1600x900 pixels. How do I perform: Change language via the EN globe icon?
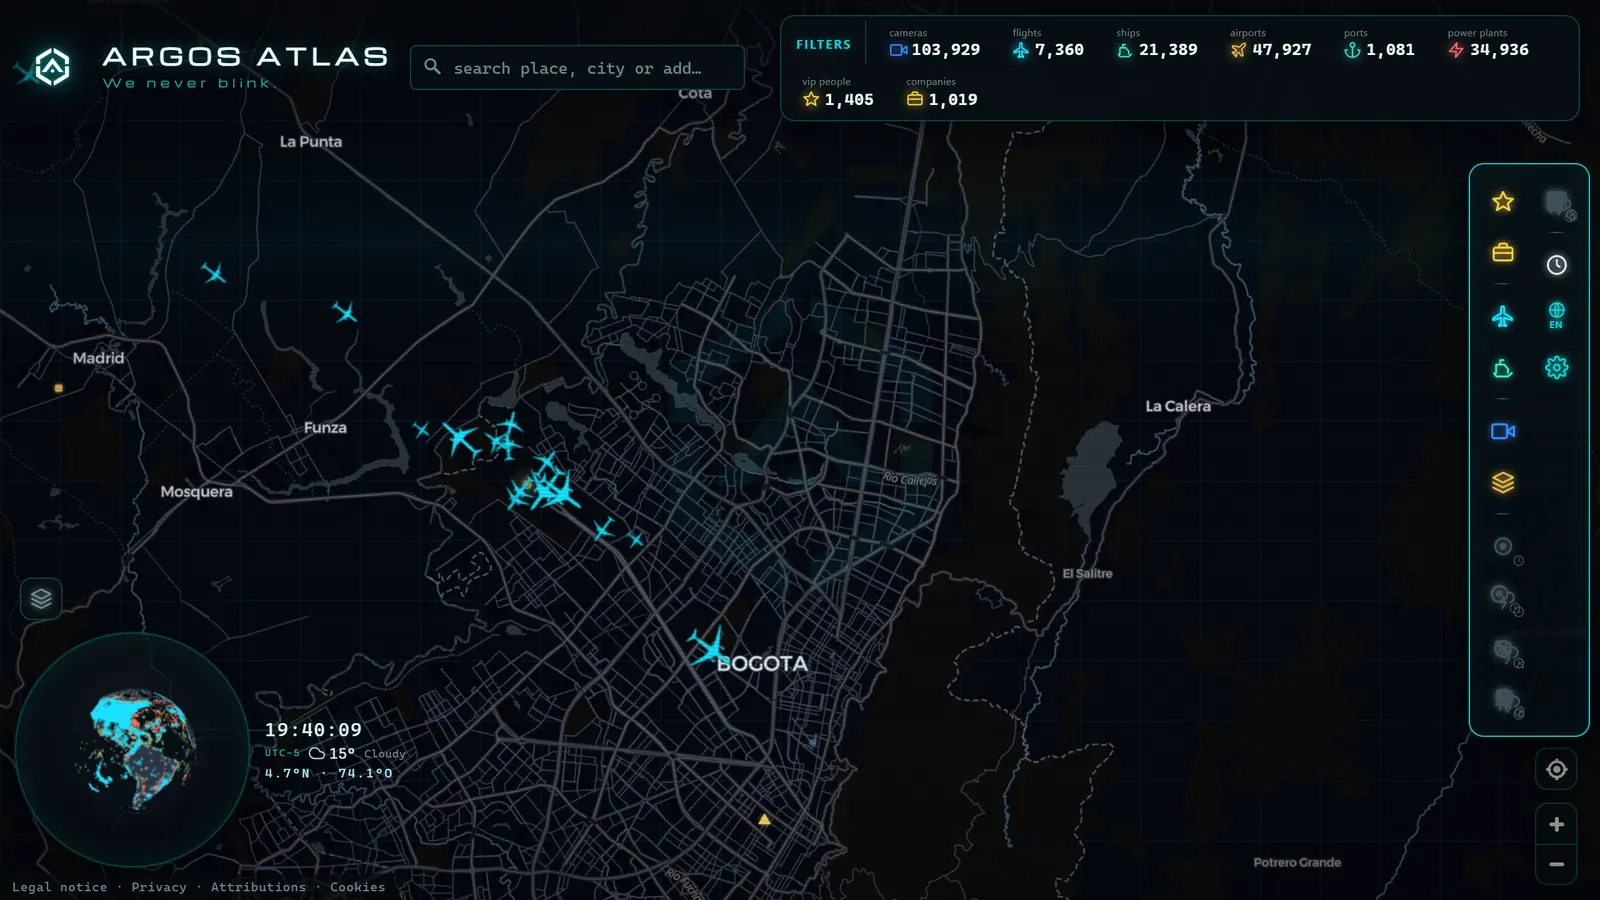[1557, 315]
